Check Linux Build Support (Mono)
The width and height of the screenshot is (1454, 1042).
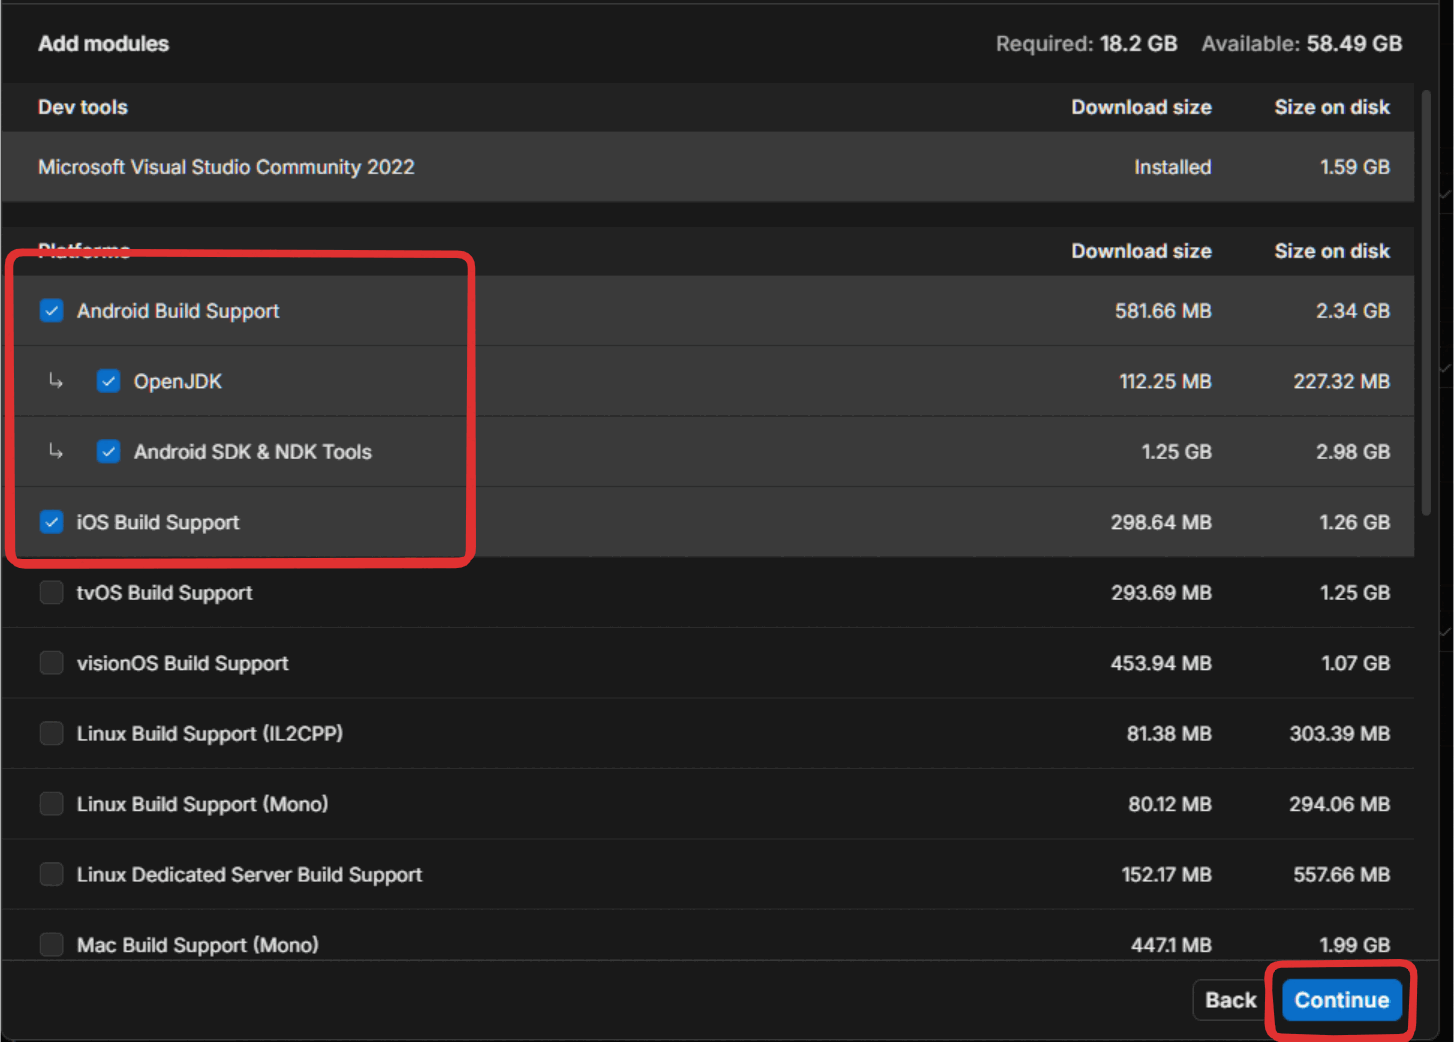point(51,803)
